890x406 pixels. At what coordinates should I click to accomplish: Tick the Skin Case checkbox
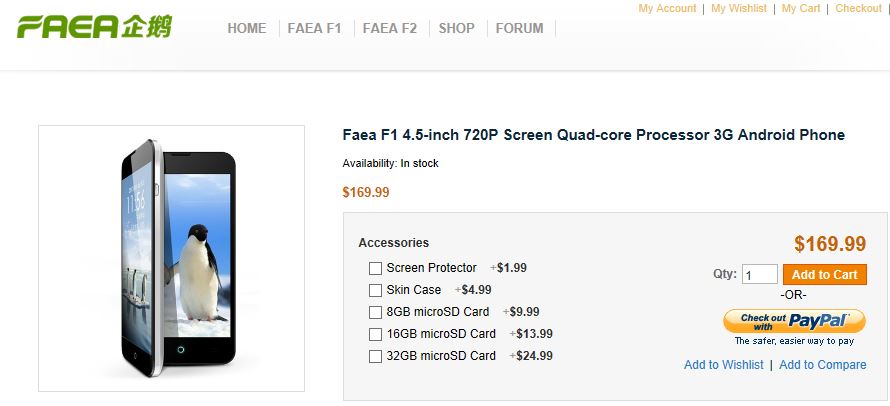click(x=376, y=290)
